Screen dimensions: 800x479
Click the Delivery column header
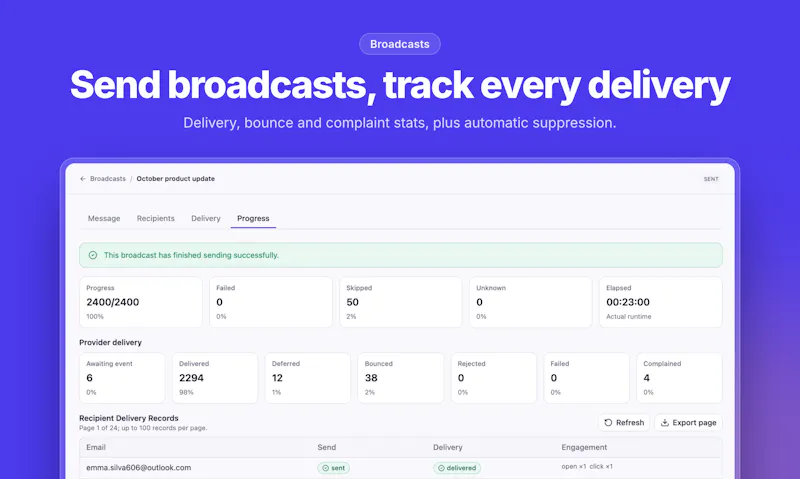click(447, 447)
